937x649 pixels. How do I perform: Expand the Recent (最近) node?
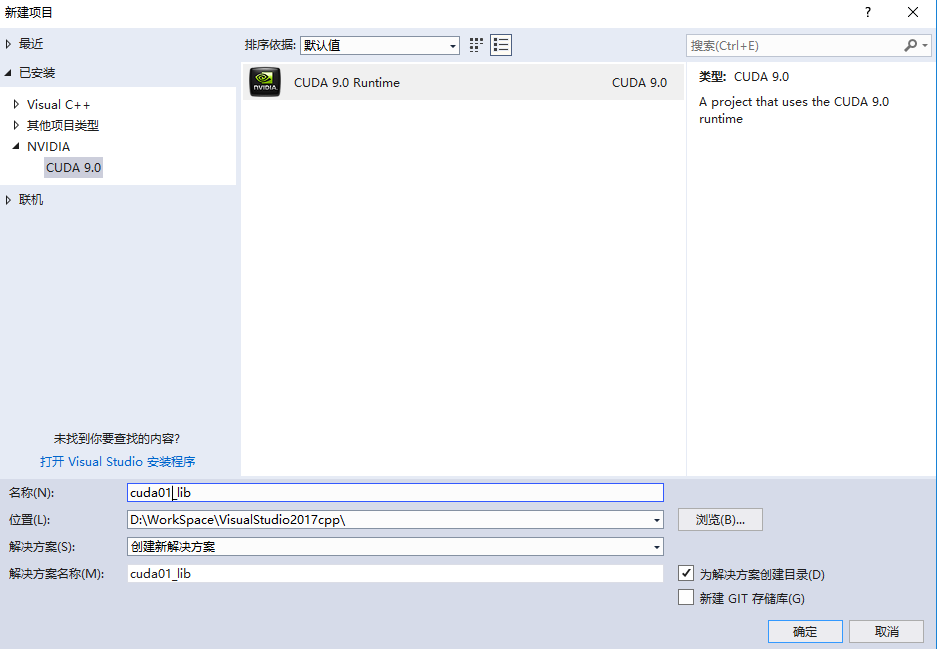tap(8, 44)
